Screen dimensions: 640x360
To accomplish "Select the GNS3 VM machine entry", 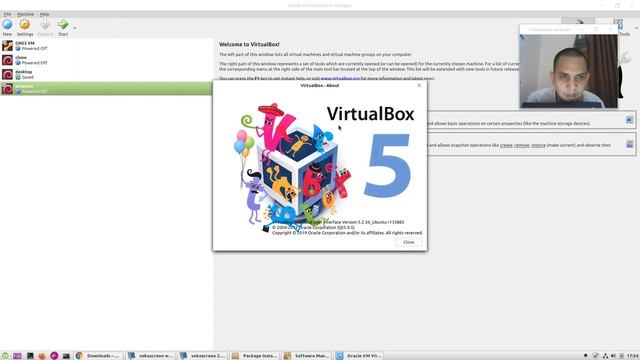I will coord(106,46).
